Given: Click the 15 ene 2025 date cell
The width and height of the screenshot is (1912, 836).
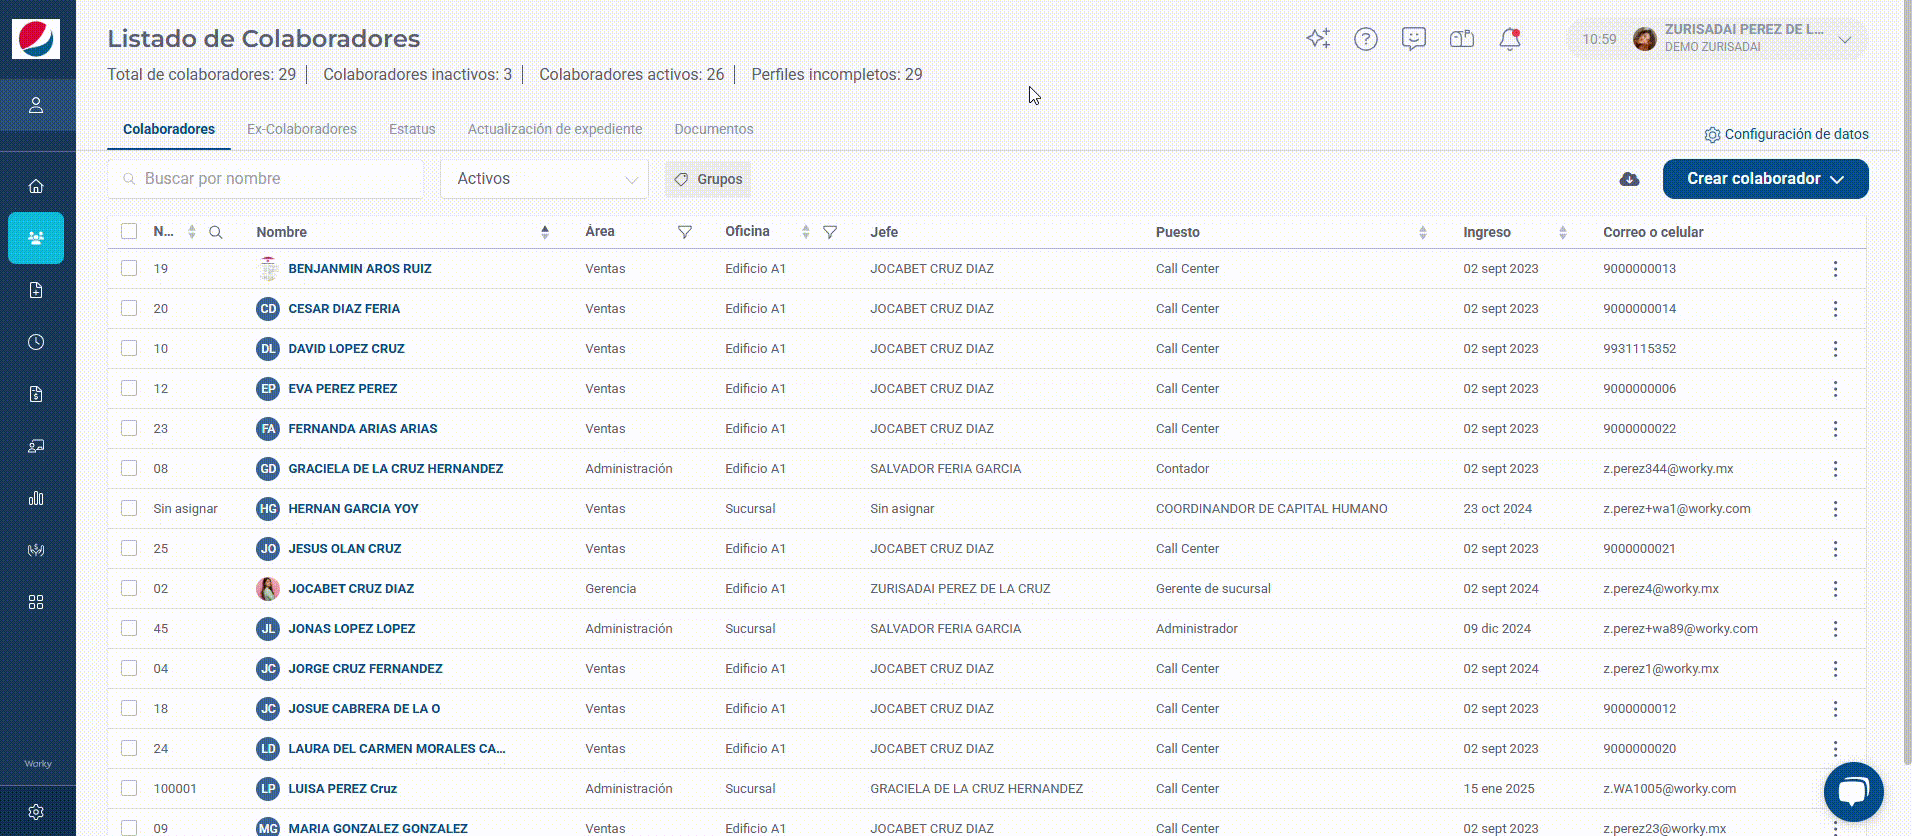Looking at the screenshot, I should (x=1499, y=789).
